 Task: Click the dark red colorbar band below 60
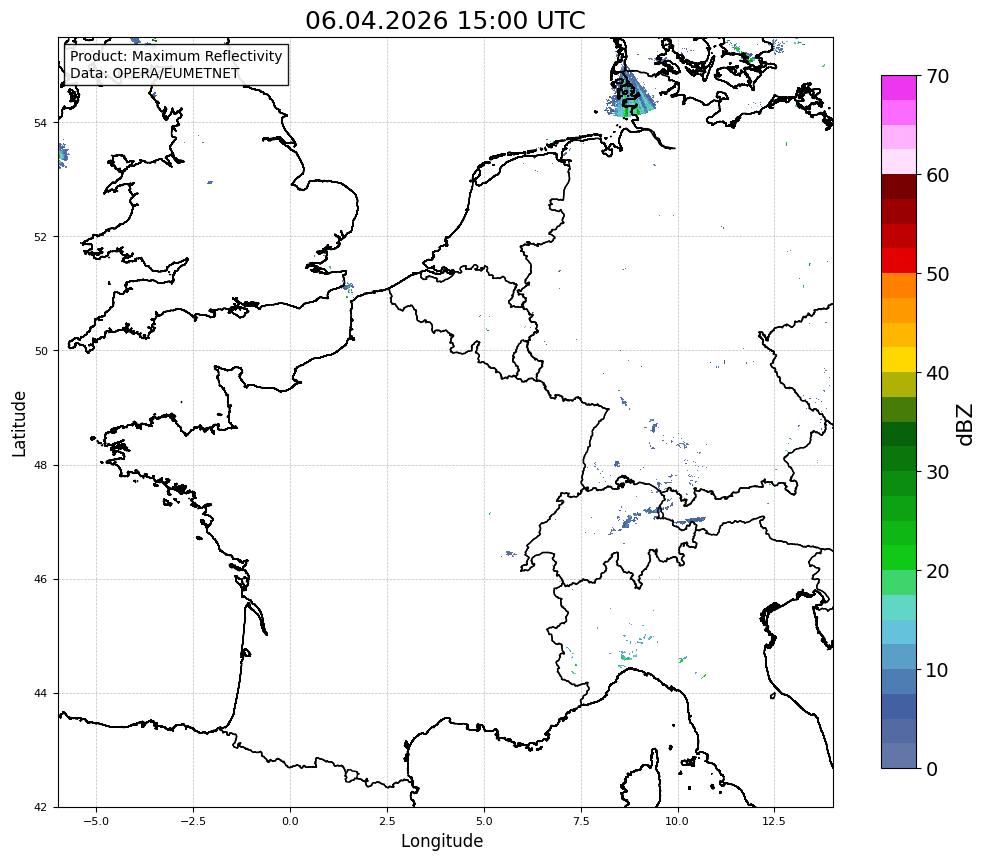(898, 187)
